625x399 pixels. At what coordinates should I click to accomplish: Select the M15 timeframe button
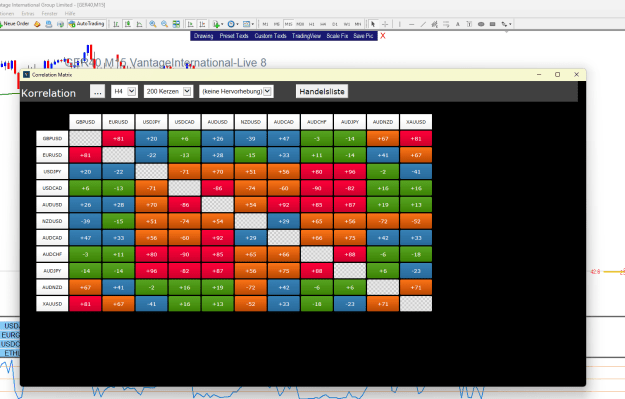point(288,24)
